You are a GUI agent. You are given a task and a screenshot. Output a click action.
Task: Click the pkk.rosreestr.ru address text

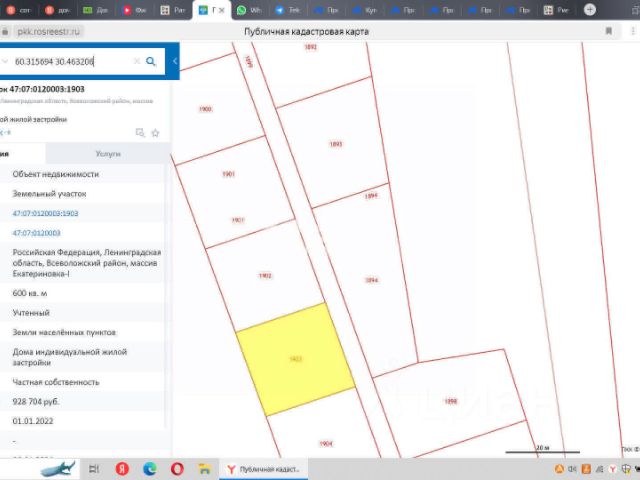tap(49, 31)
